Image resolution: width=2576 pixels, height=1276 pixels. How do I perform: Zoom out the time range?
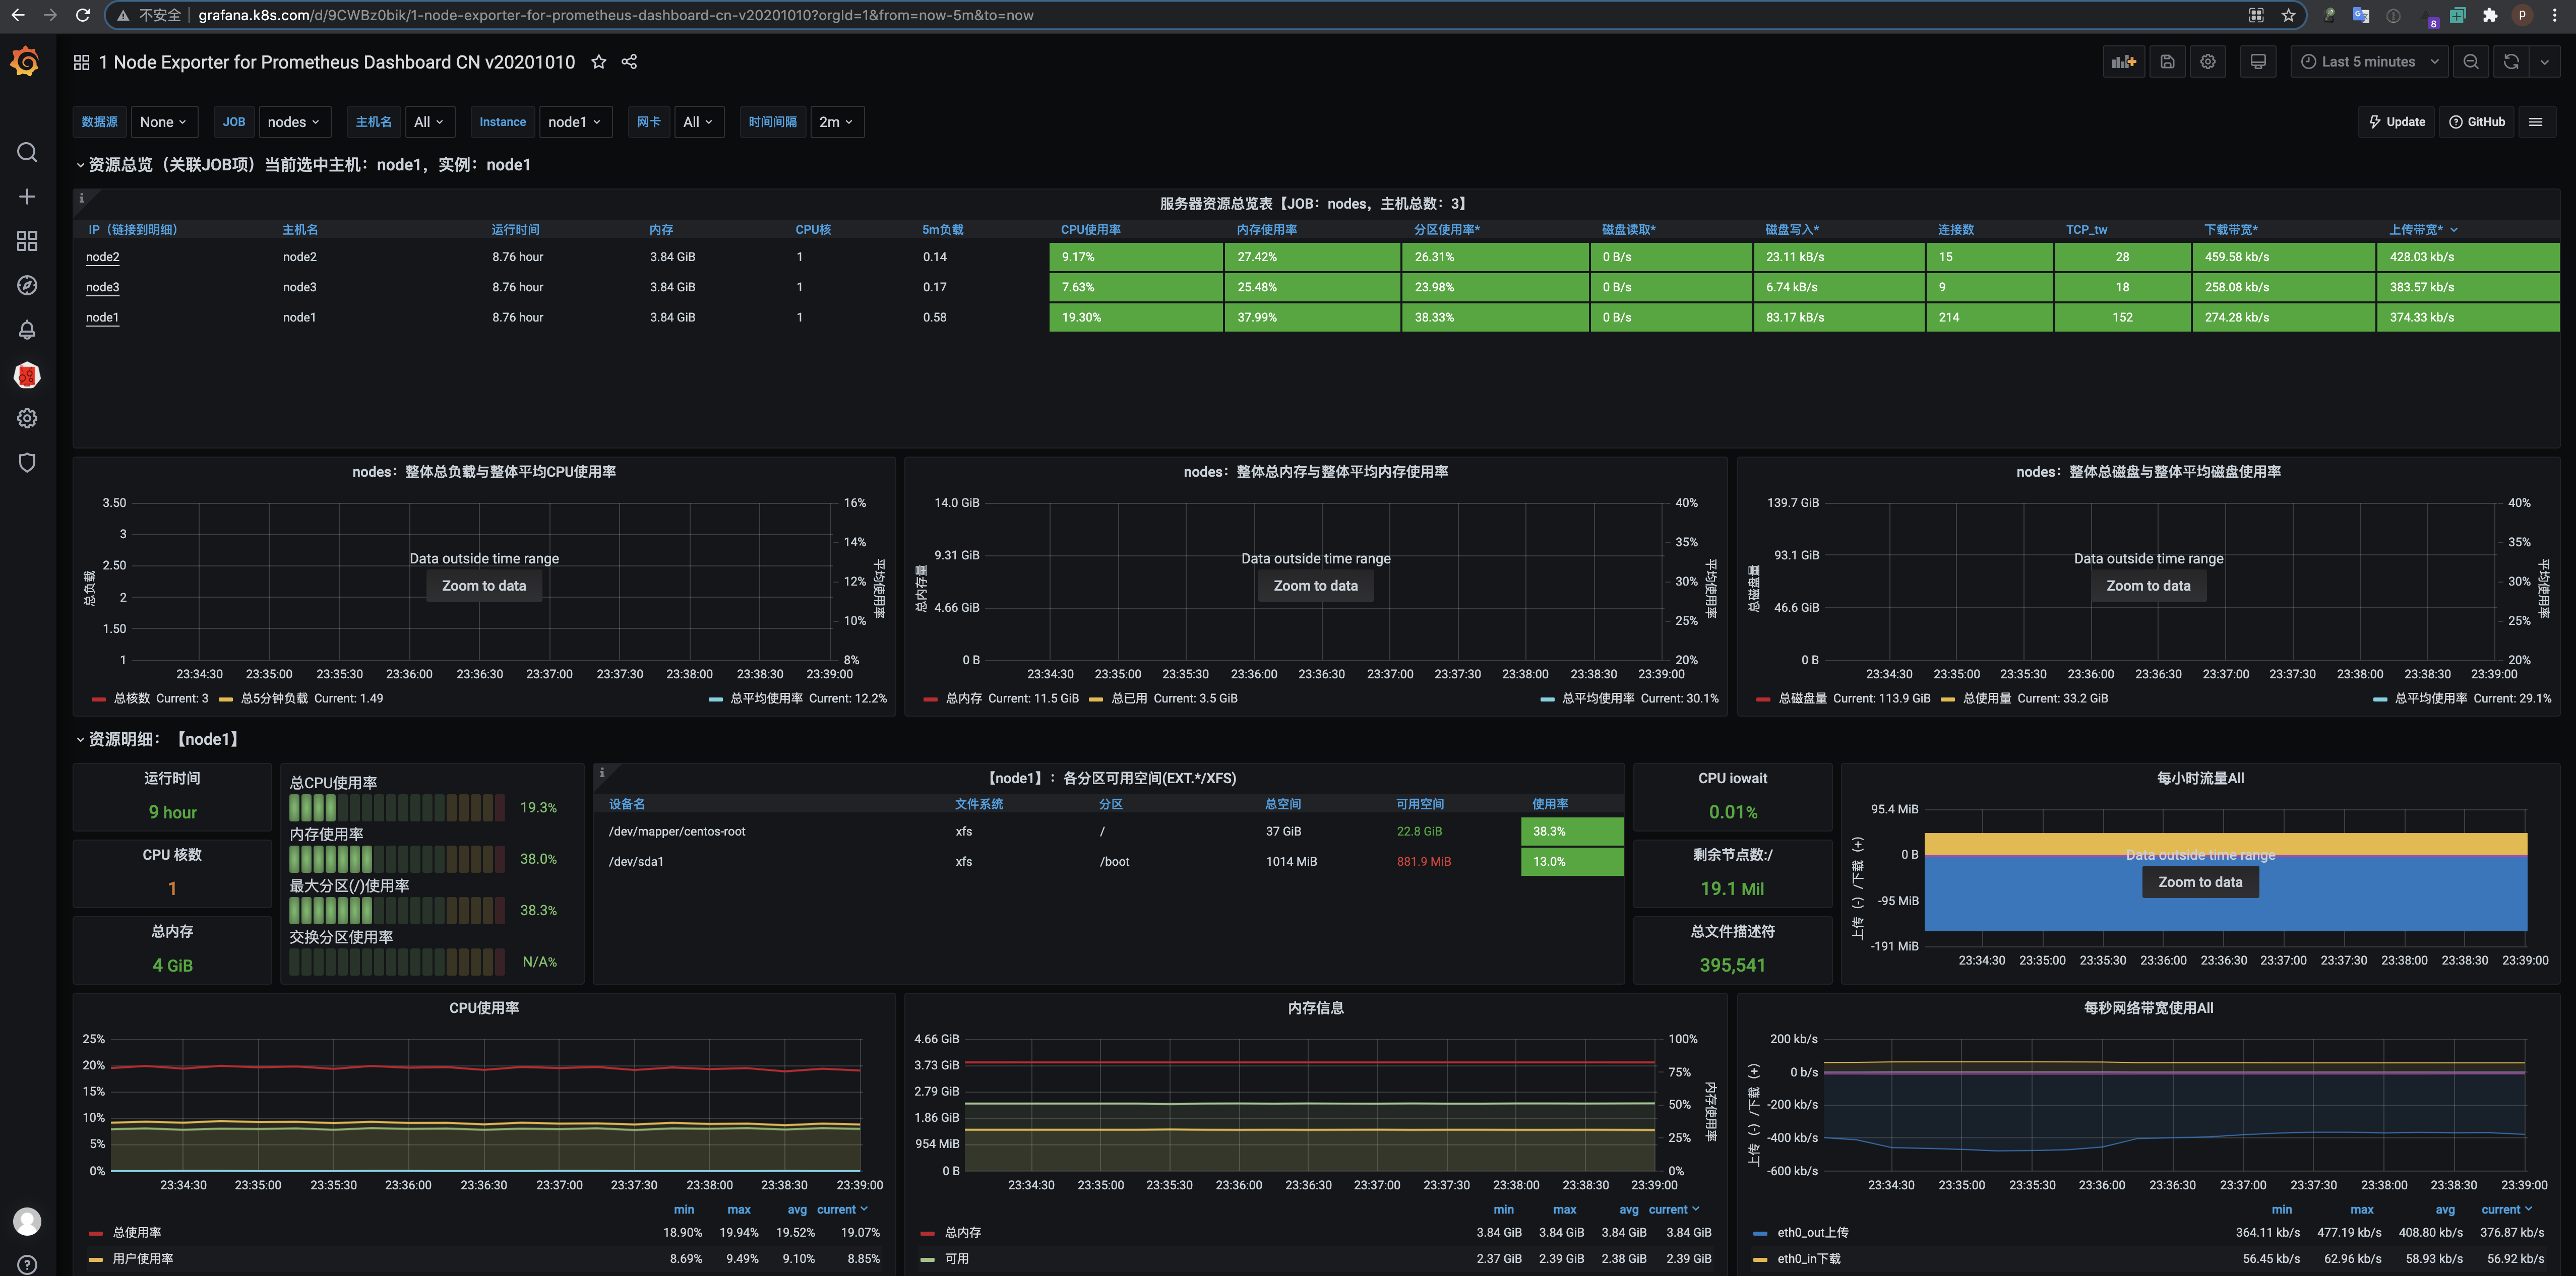(x=2471, y=62)
